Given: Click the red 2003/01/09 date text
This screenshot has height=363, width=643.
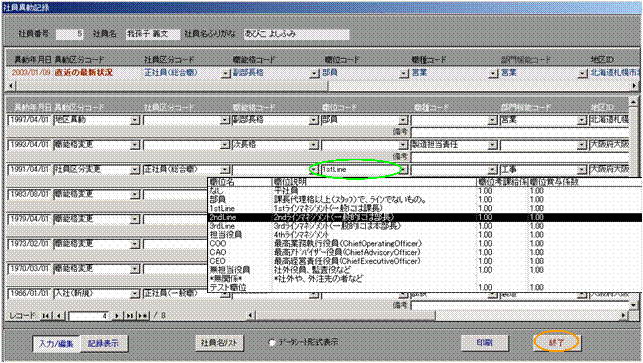Looking at the screenshot, I should click(x=30, y=73).
